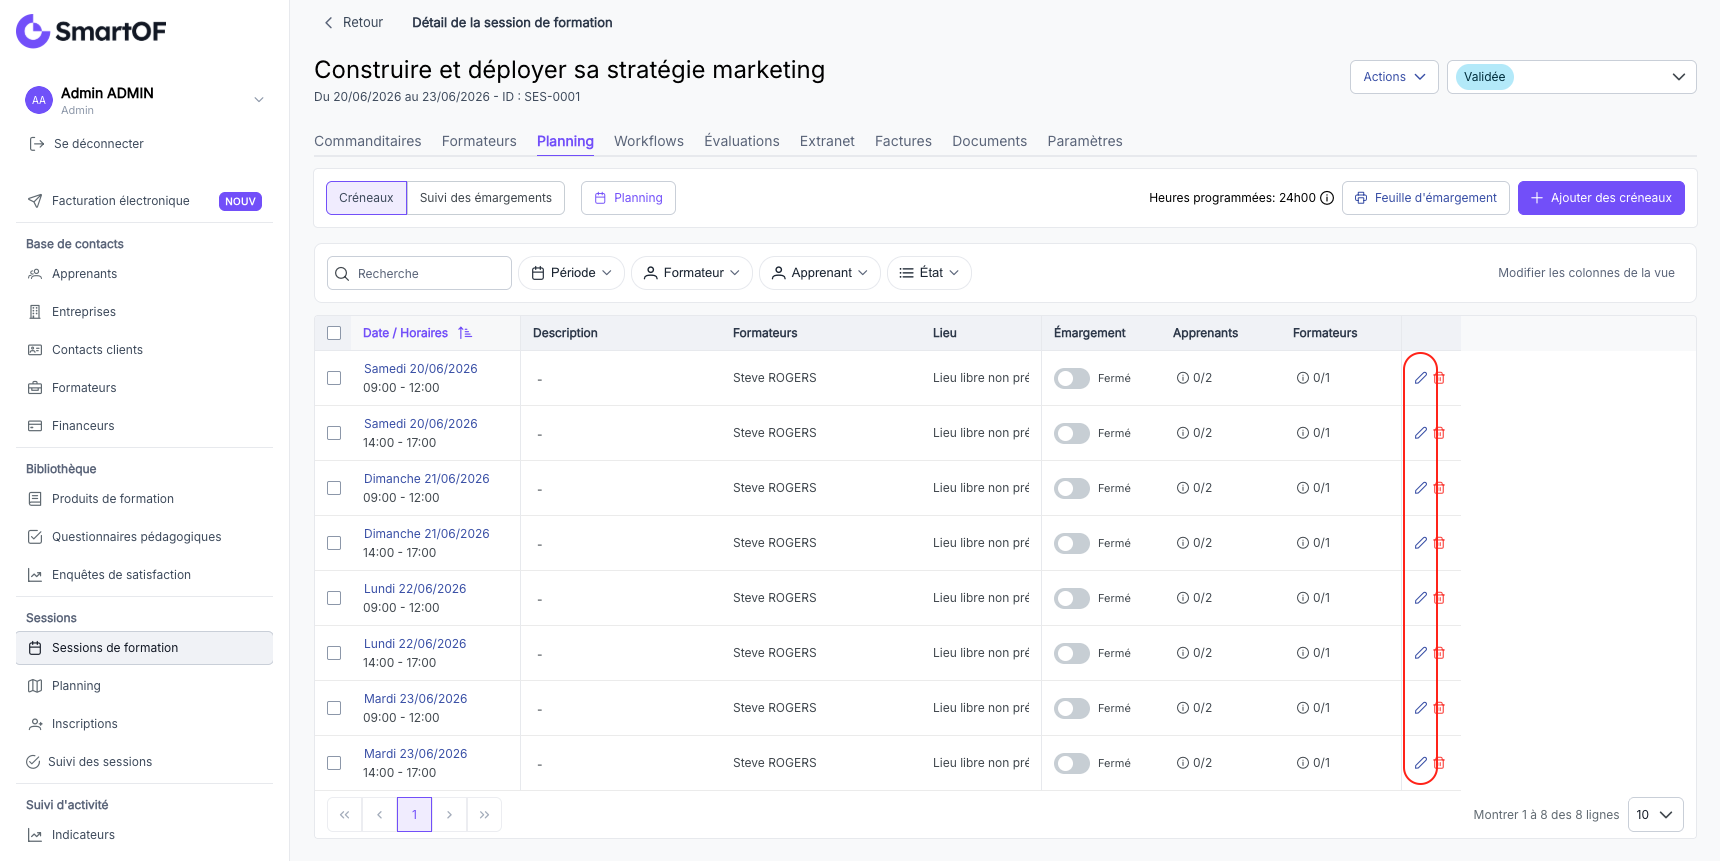1720x861 pixels.
Task: Edit the Lundi 14:00 slot with pencil icon
Action: (x=1420, y=653)
